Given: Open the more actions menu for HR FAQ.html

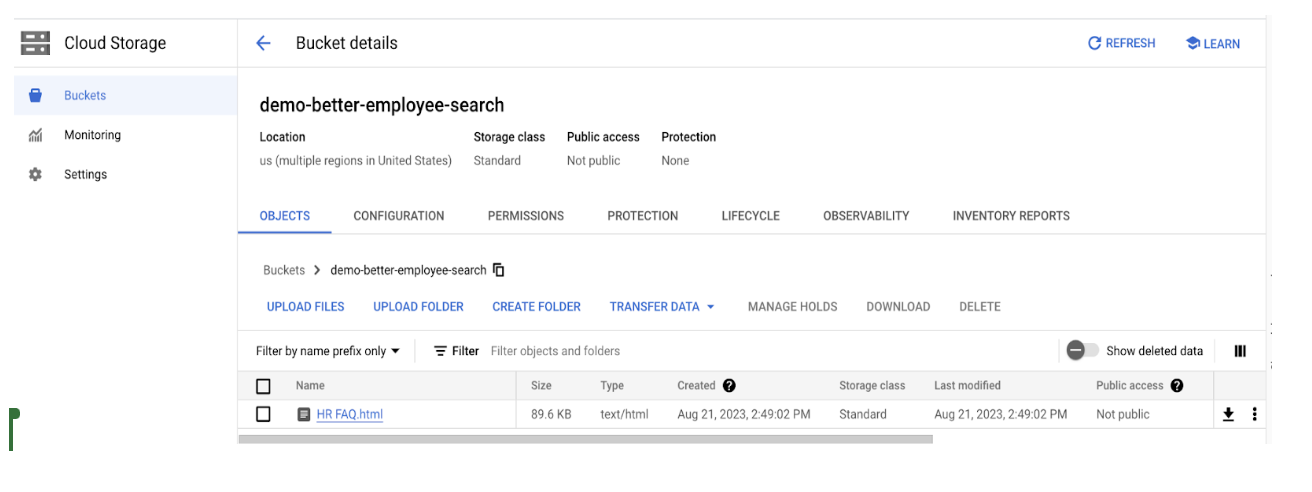Looking at the screenshot, I should [x=1254, y=414].
